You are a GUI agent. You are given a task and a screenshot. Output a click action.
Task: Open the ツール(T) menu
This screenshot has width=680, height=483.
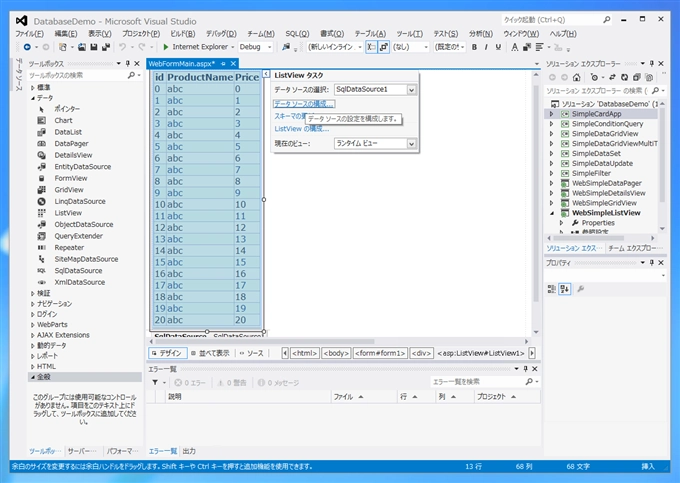[409, 34]
